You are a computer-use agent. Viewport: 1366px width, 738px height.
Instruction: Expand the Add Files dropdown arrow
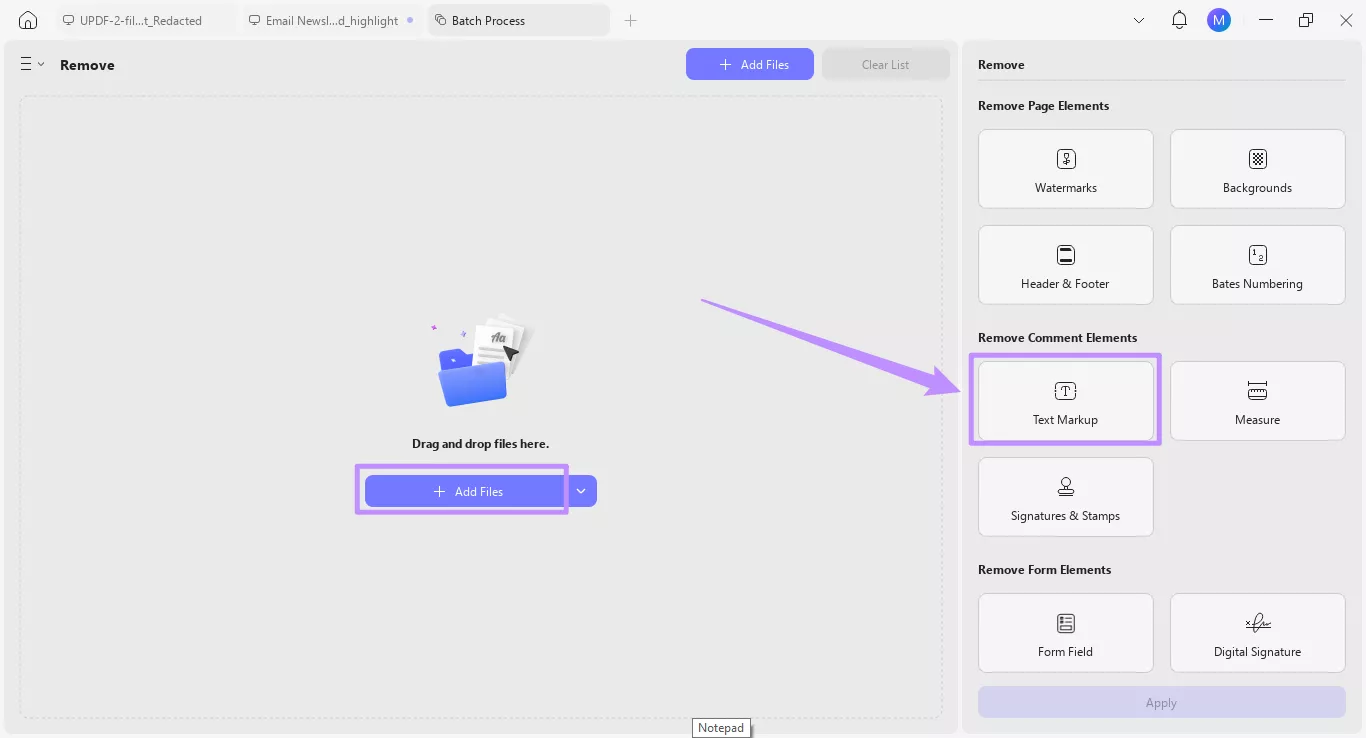coord(581,491)
